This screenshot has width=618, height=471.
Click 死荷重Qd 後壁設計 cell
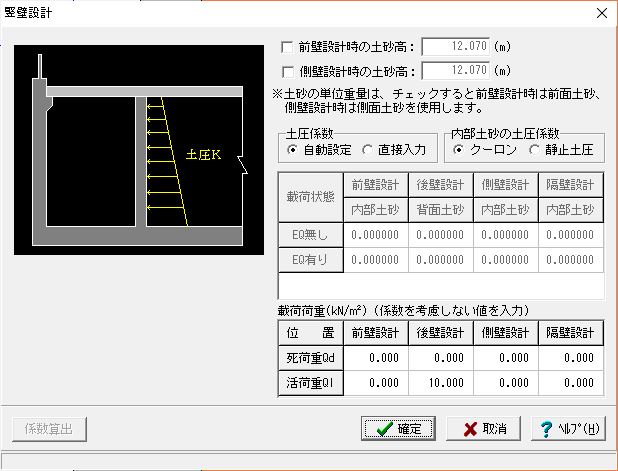point(441,358)
